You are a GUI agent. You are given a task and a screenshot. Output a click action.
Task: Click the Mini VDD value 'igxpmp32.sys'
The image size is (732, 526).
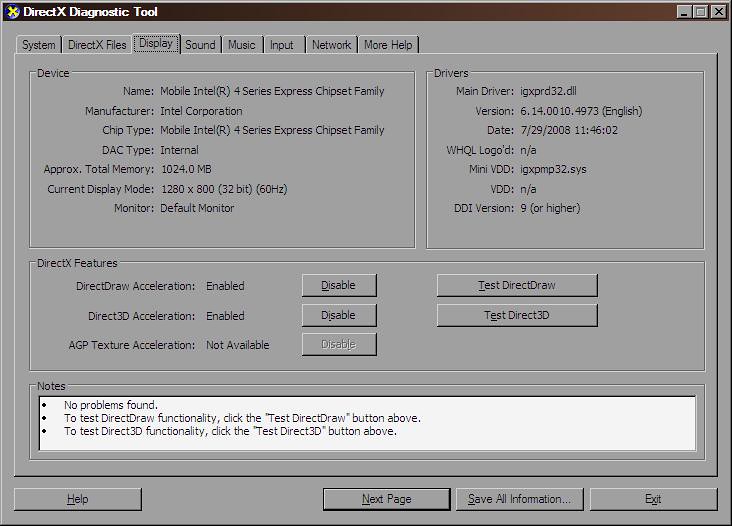click(553, 169)
